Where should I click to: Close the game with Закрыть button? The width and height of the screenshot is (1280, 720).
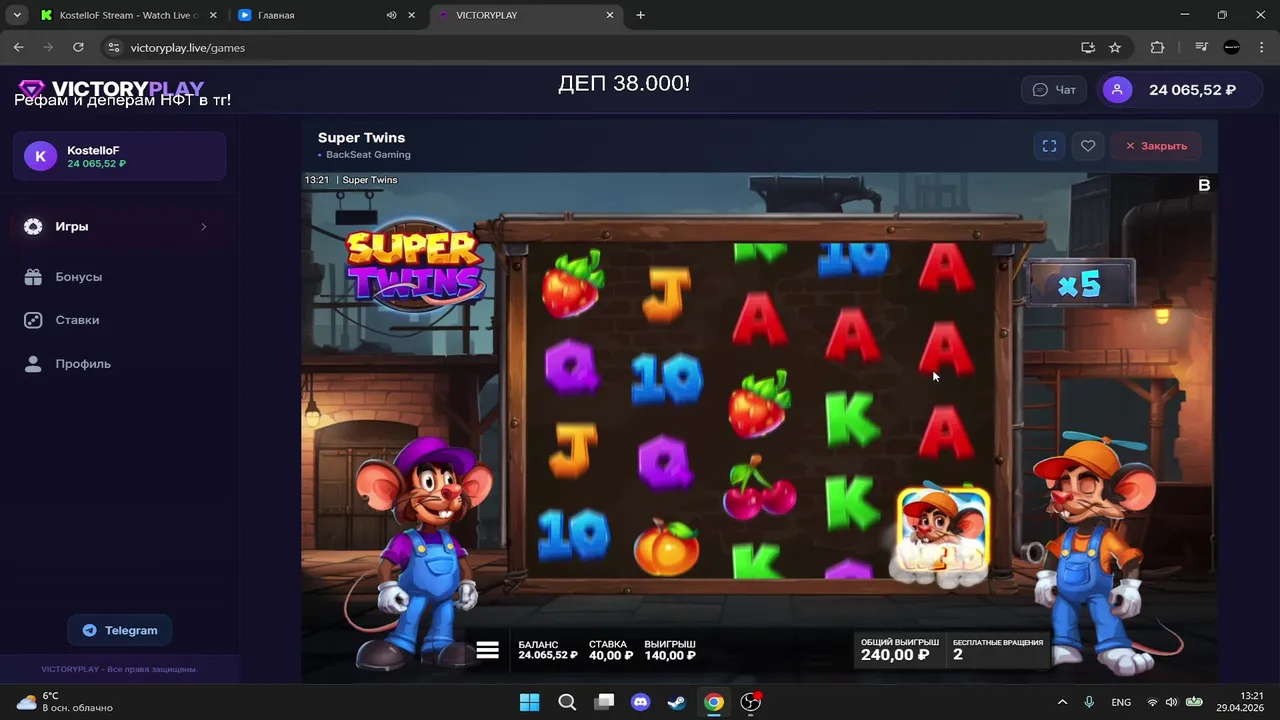[x=1156, y=146]
